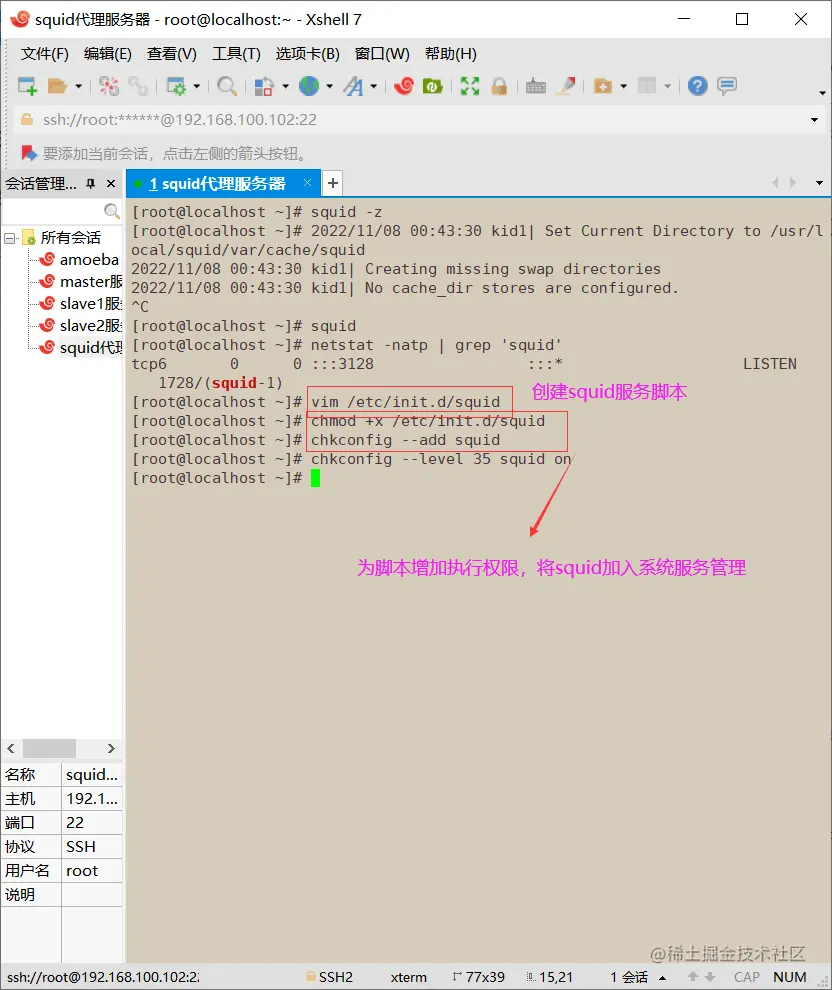The height and width of the screenshot is (990, 832).
Task: Open the 选项卡(B) menu
Action: (307, 54)
